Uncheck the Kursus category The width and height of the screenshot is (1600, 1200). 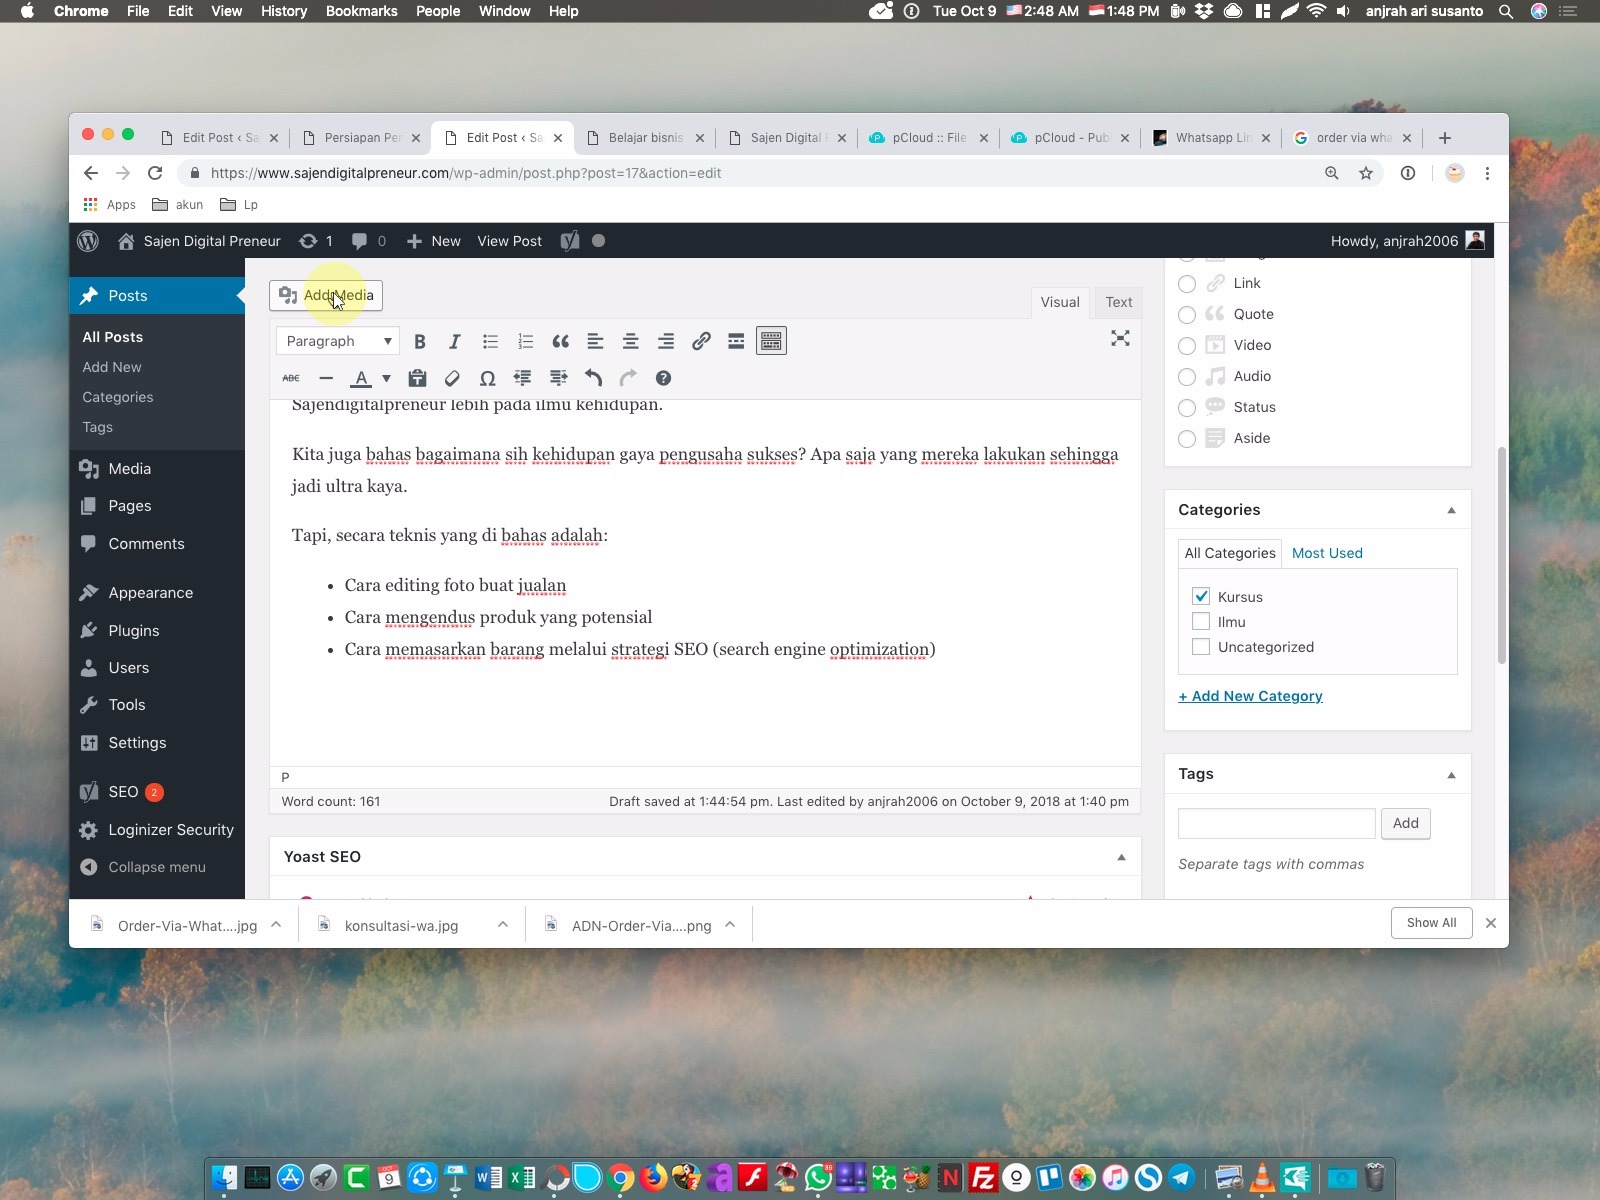click(x=1201, y=596)
